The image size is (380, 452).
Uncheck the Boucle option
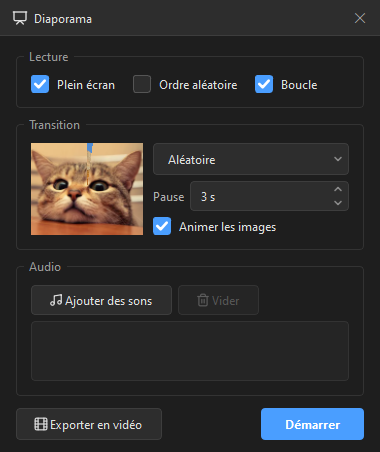pos(264,84)
